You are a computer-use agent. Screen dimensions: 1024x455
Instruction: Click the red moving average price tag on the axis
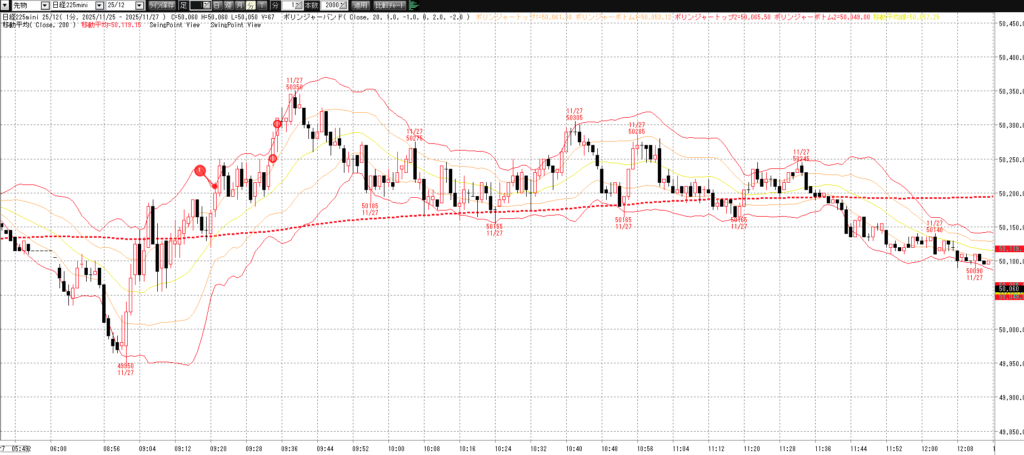coord(1008,248)
